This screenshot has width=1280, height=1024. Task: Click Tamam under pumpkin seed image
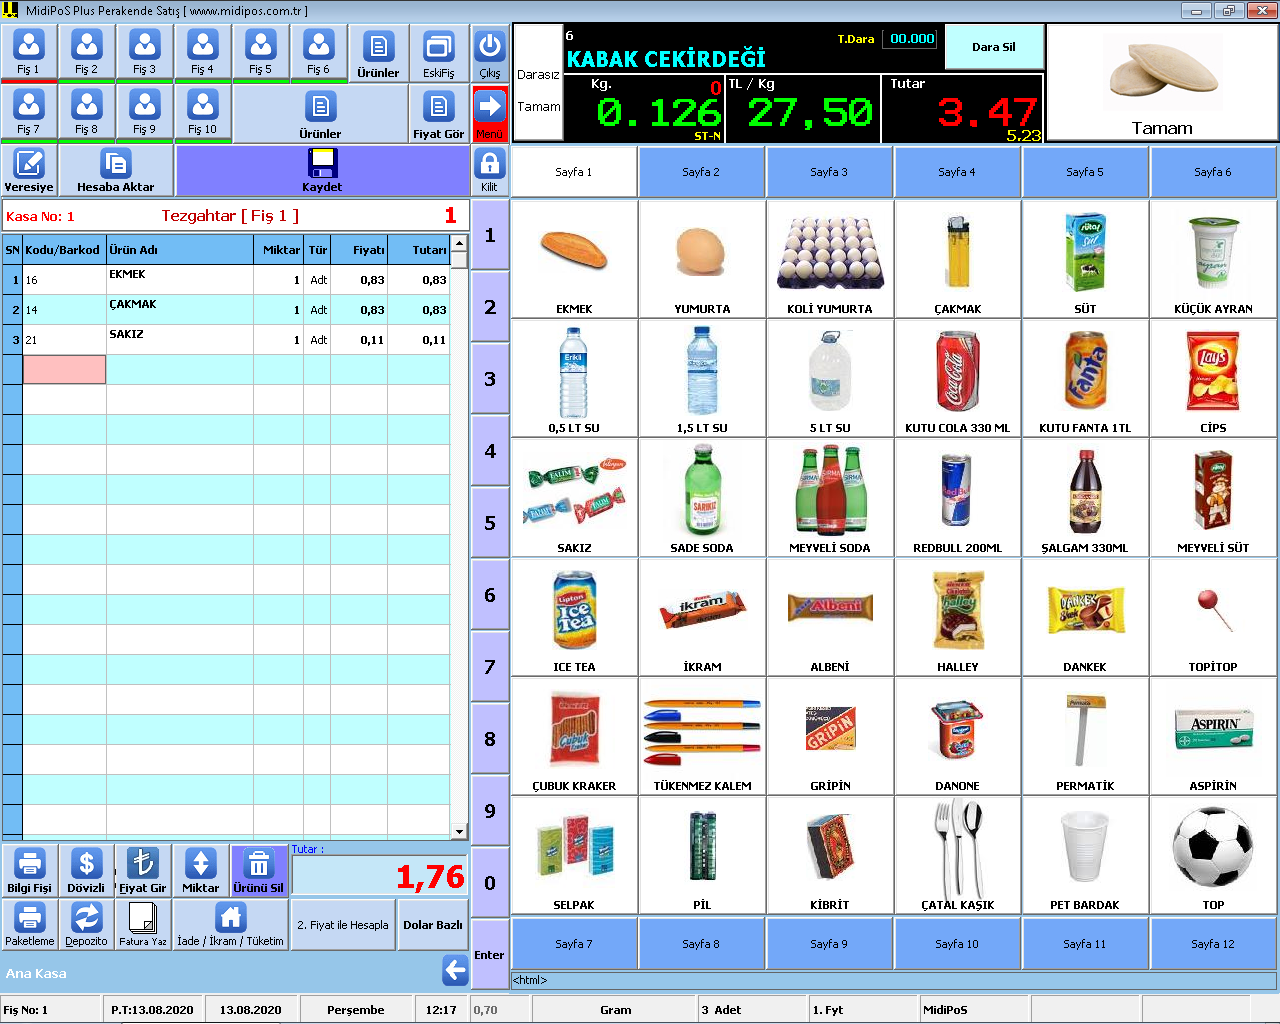(1162, 128)
